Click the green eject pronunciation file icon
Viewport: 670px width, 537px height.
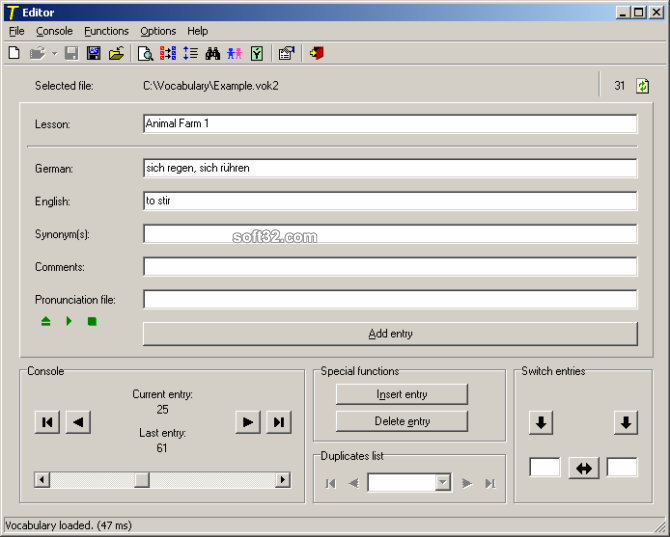point(45,321)
